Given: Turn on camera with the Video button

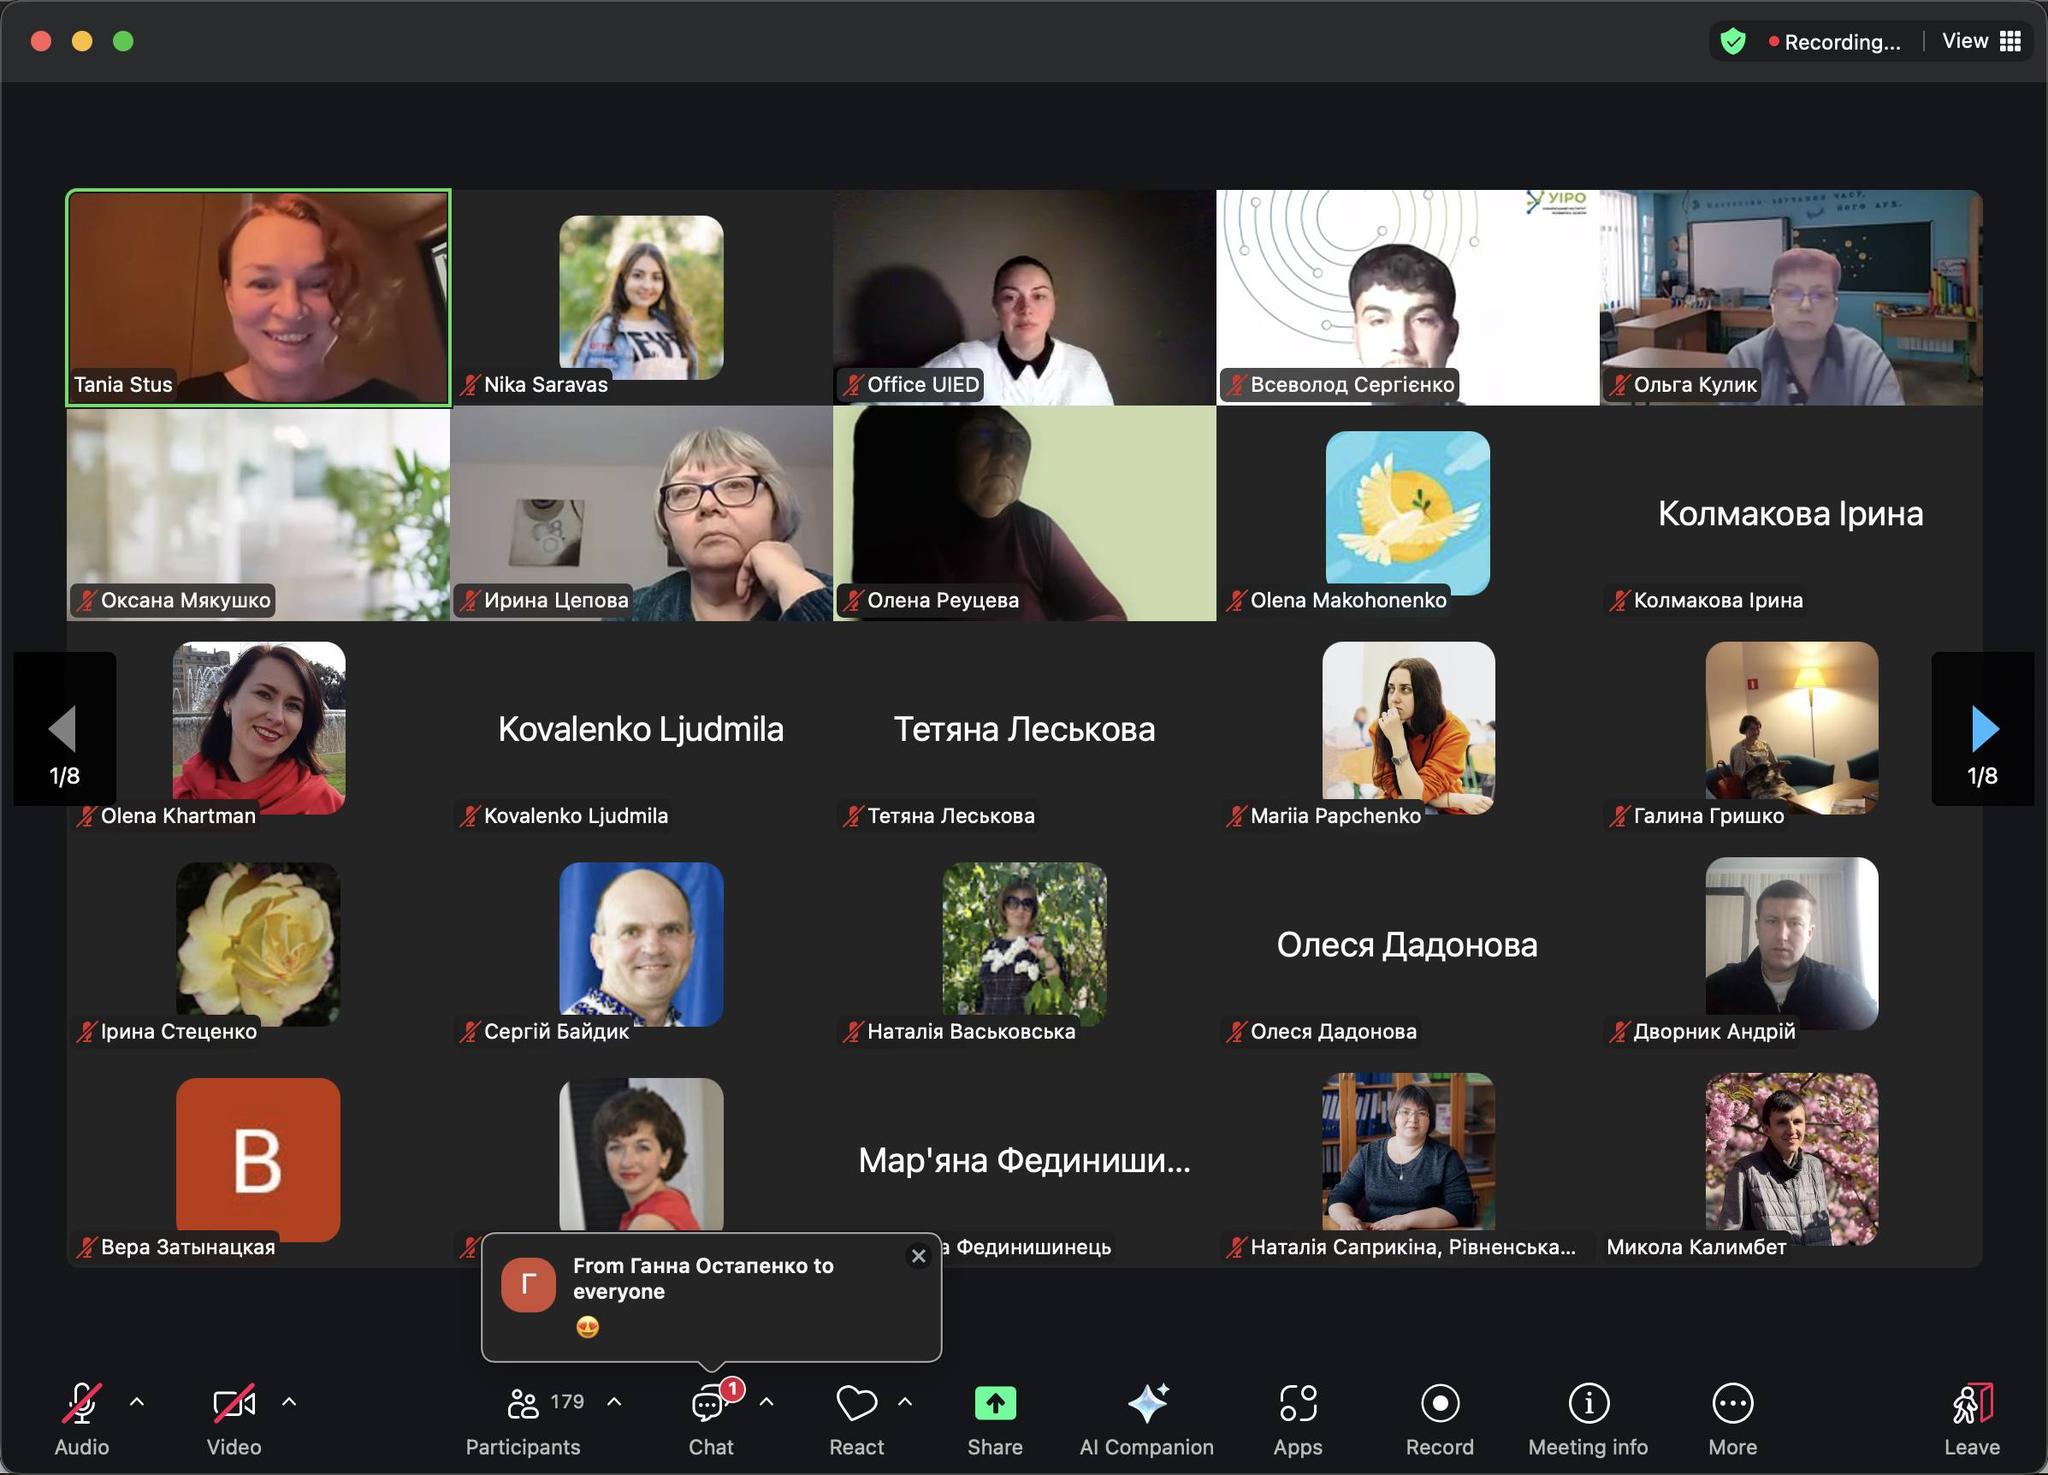Looking at the screenshot, I should point(233,1403).
